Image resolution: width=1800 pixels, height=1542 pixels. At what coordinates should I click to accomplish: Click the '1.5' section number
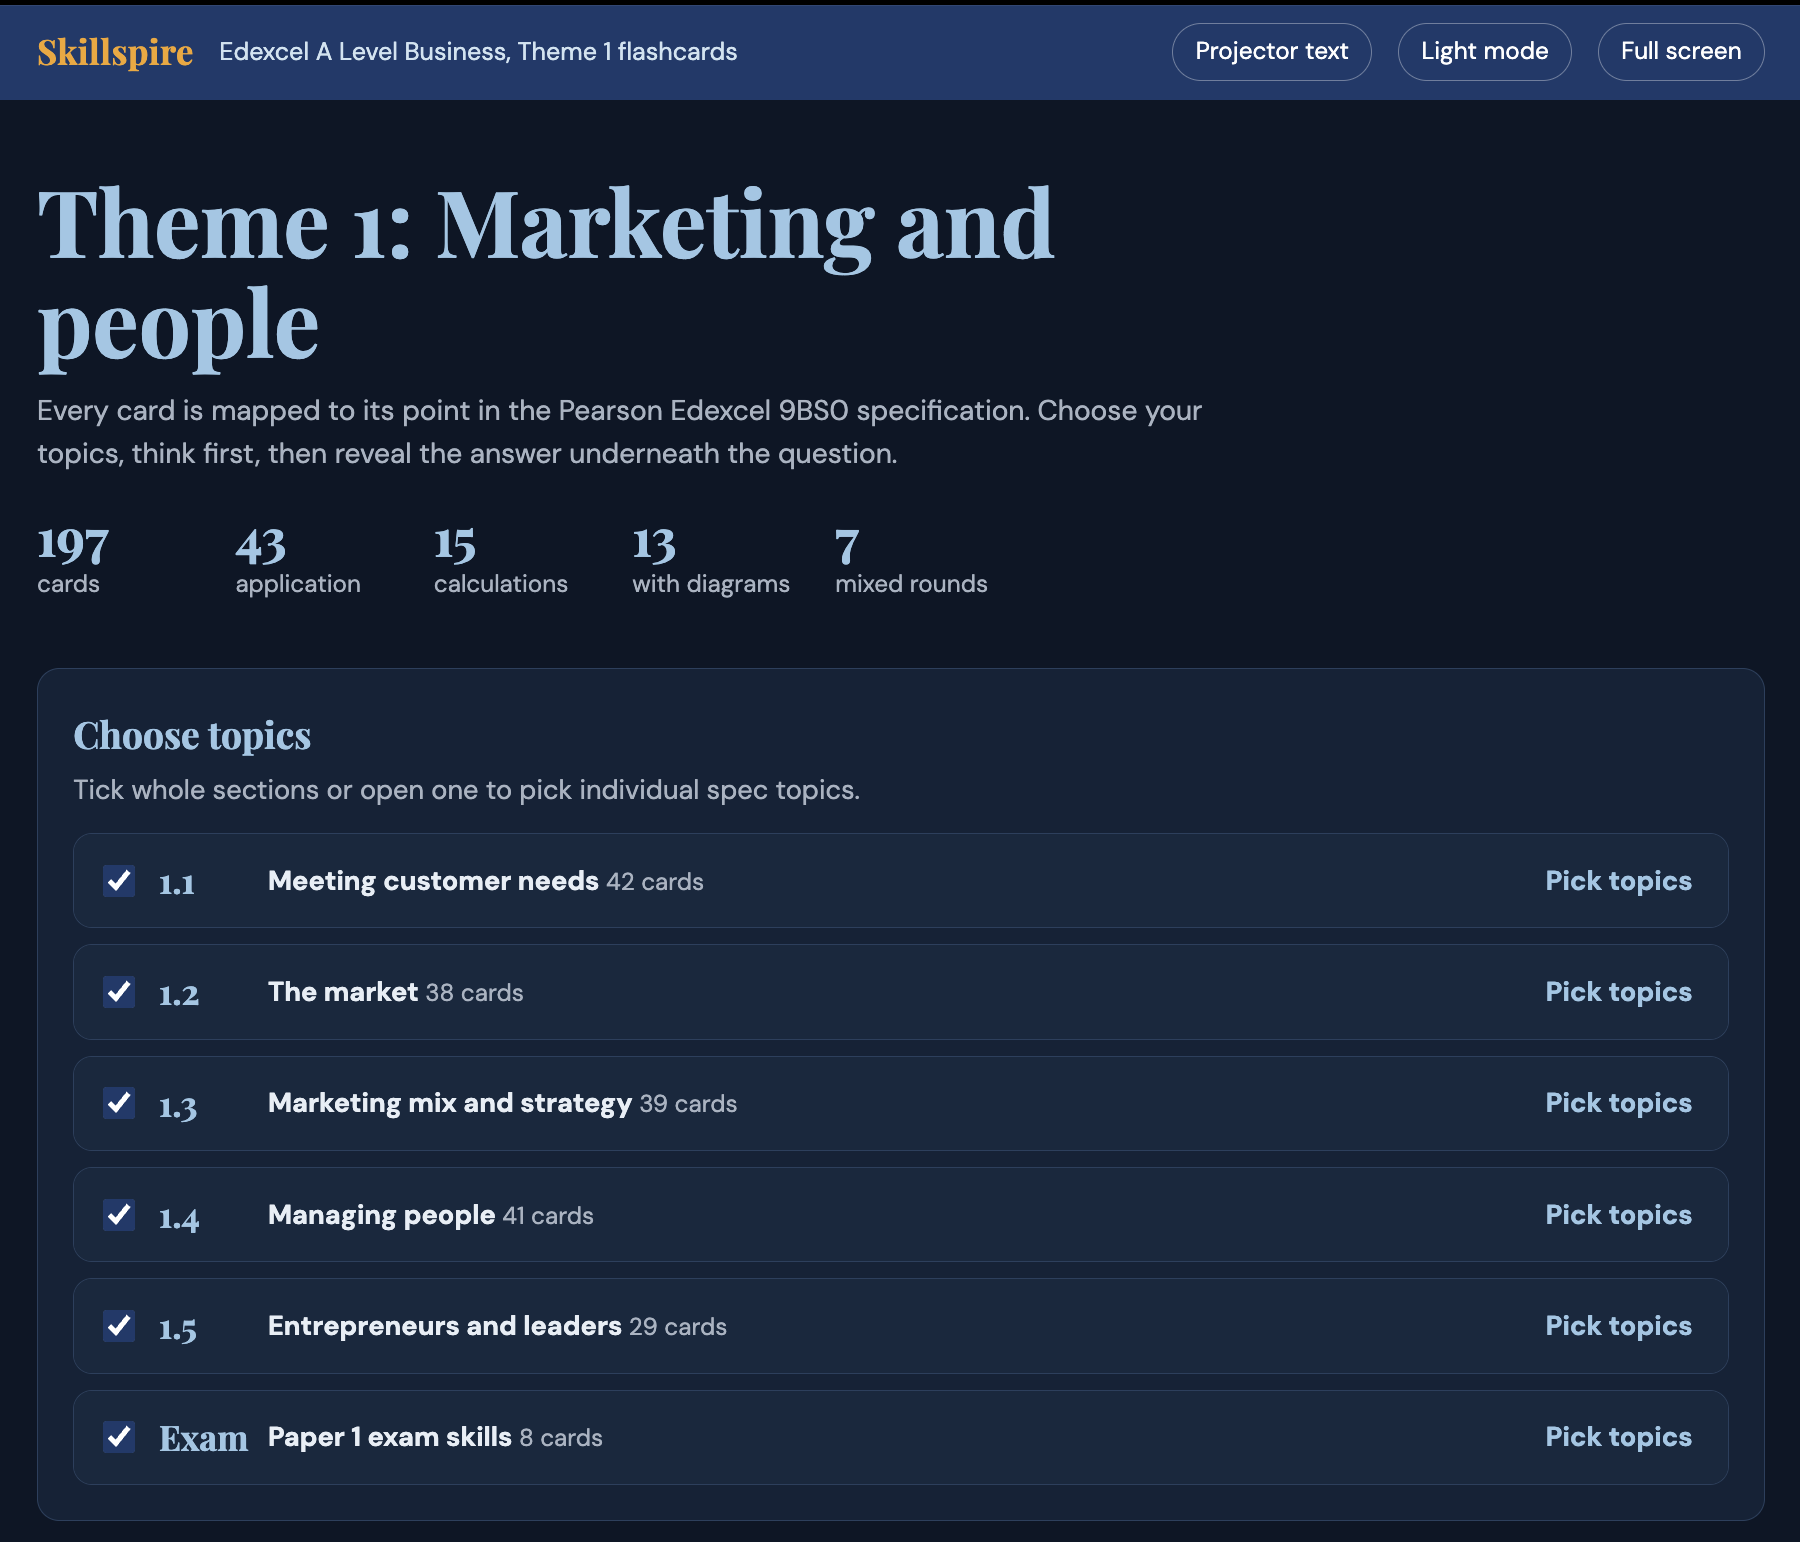coord(178,1330)
